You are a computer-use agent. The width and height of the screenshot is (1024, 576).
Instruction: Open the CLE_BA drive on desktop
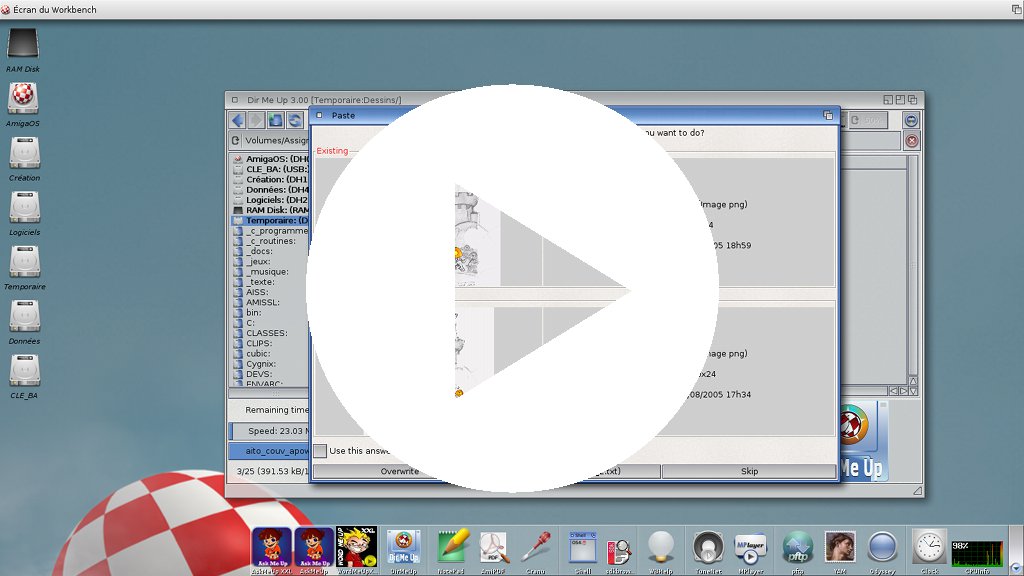pyautogui.click(x=23, y=371)
